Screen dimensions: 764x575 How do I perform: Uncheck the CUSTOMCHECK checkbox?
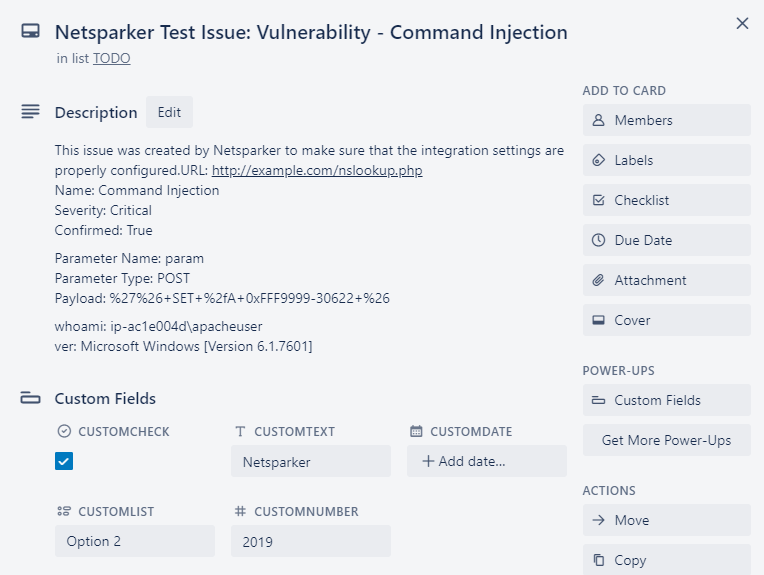tap(64, 461)
